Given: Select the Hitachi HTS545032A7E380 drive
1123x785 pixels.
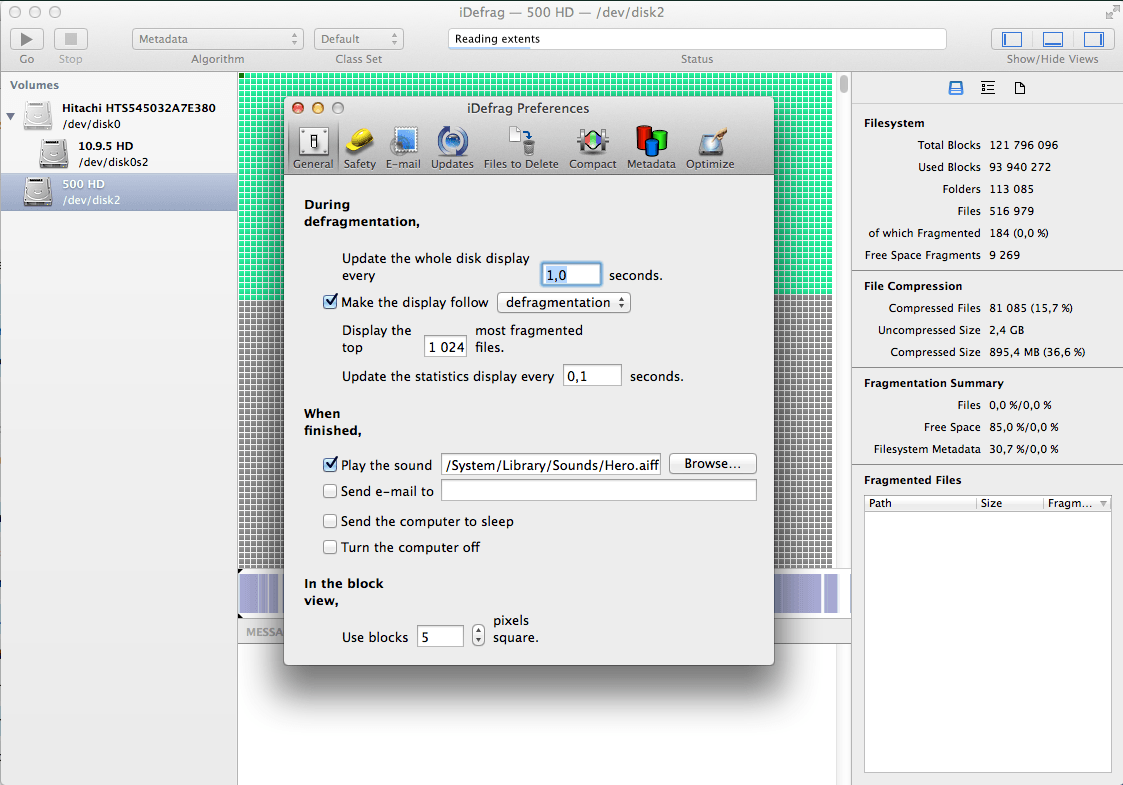Looking at the screenshot, I should pyautogui.click(x=119, y=115).
